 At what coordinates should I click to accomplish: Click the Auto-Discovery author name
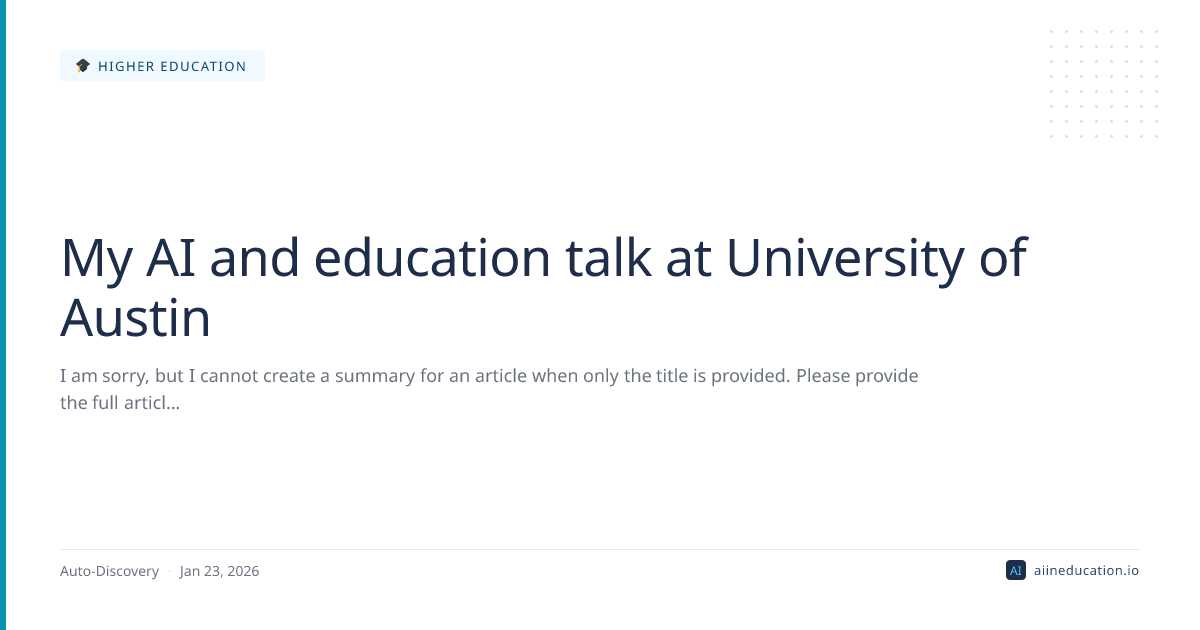tap(109, 571)
